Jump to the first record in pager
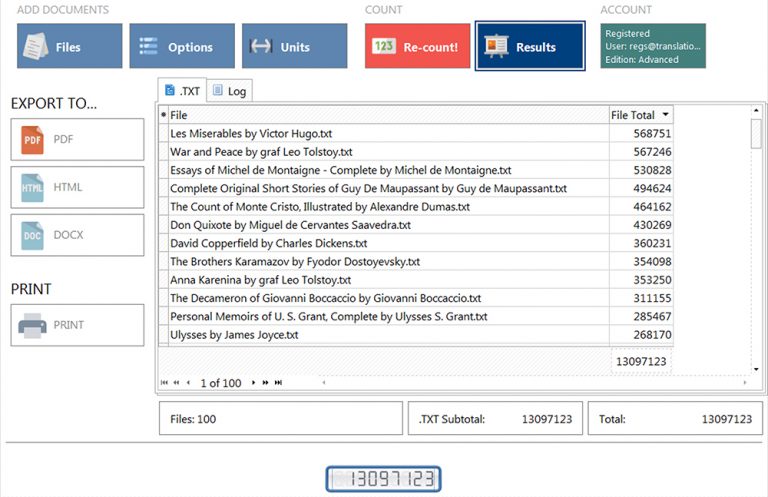This screenshot has height=497, width=768. [x=164, y=383]
